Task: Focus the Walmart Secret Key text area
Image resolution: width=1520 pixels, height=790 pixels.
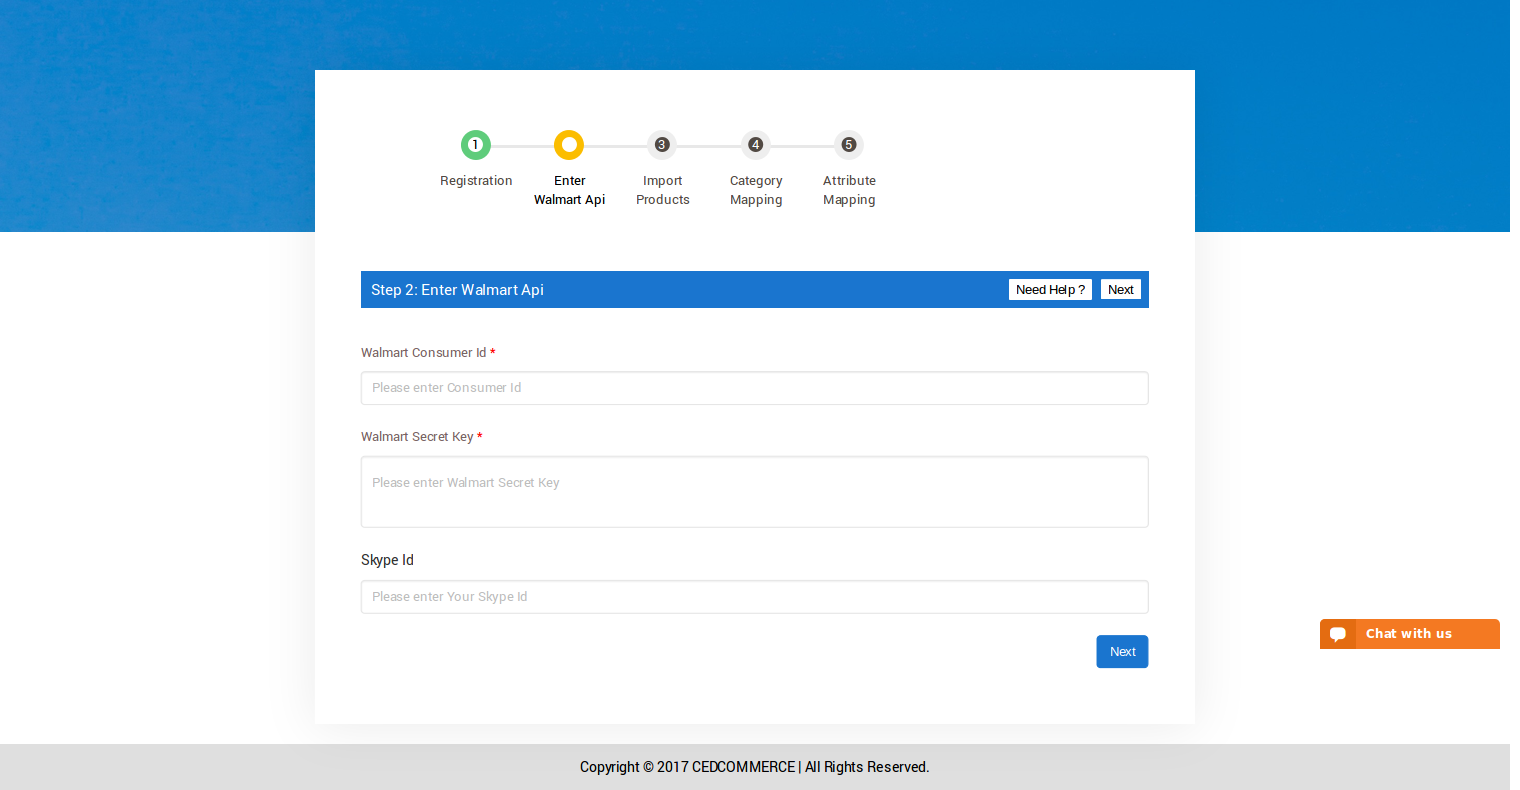Action: point(755,492)
